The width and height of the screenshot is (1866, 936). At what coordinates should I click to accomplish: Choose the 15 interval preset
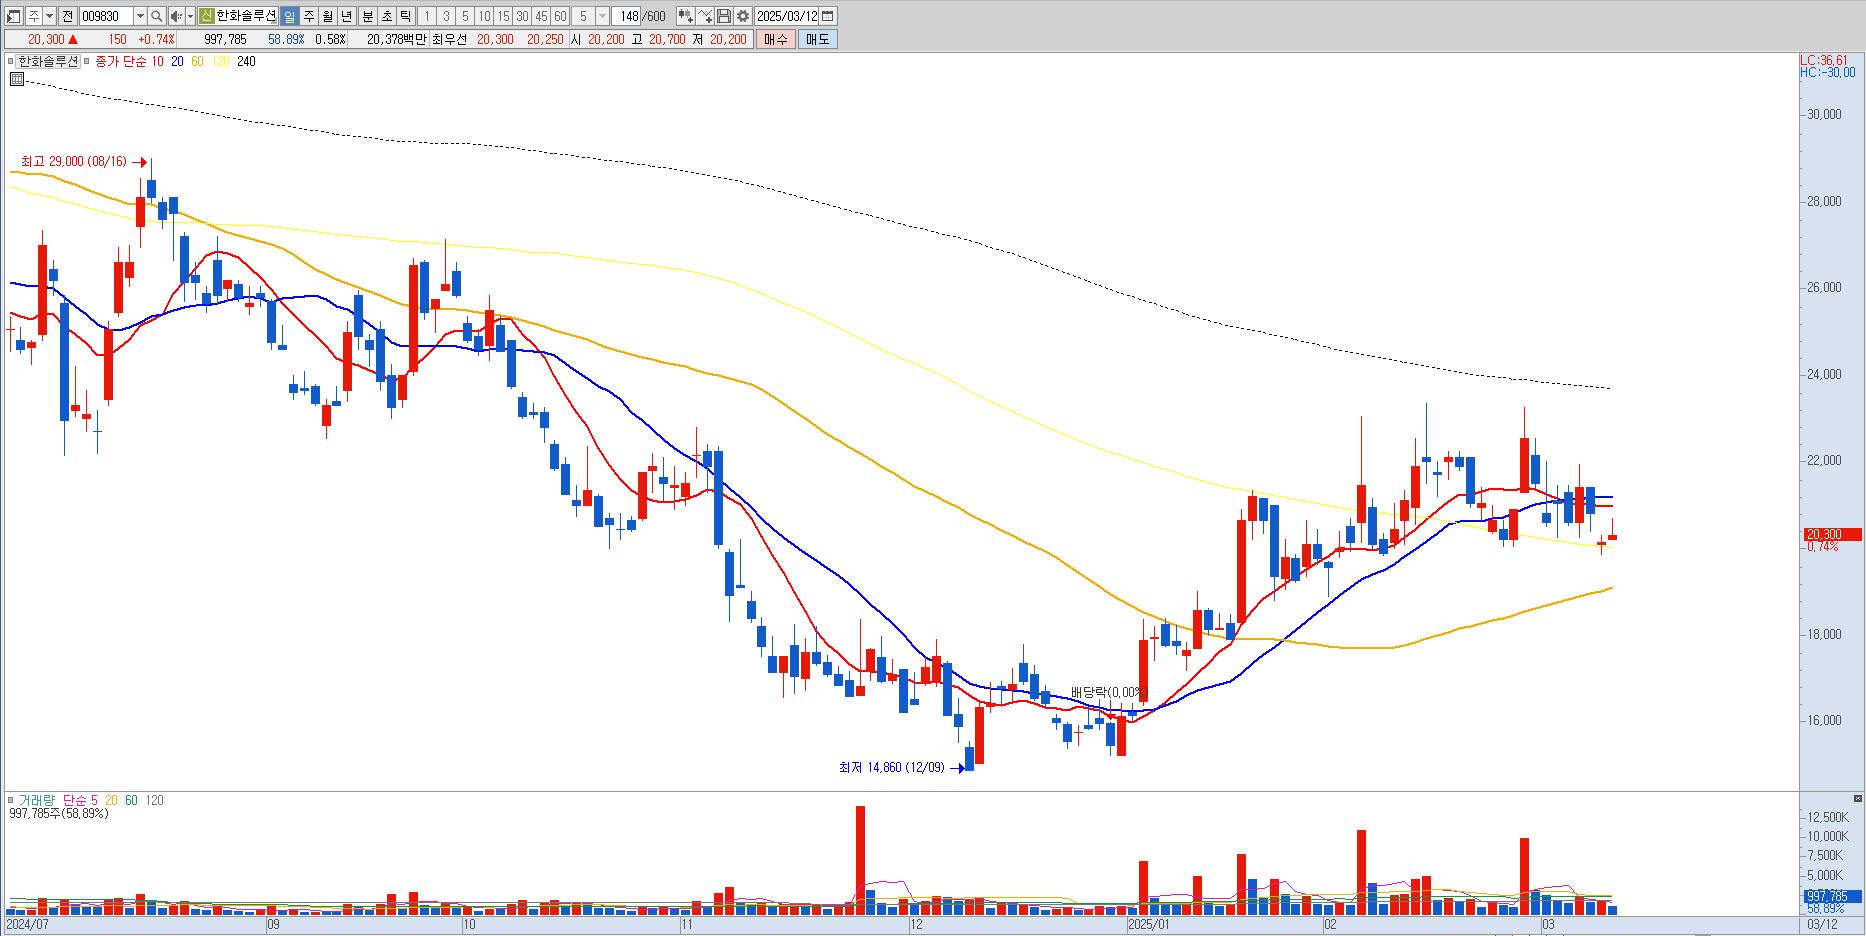click(x=503, y=16)
